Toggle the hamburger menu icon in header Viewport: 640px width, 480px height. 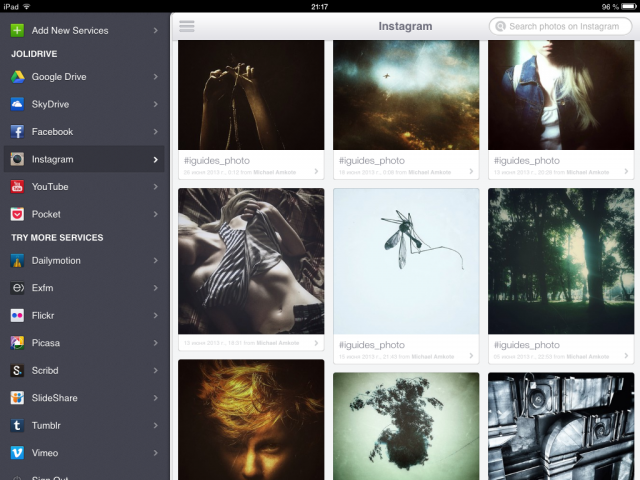(187, 26)
